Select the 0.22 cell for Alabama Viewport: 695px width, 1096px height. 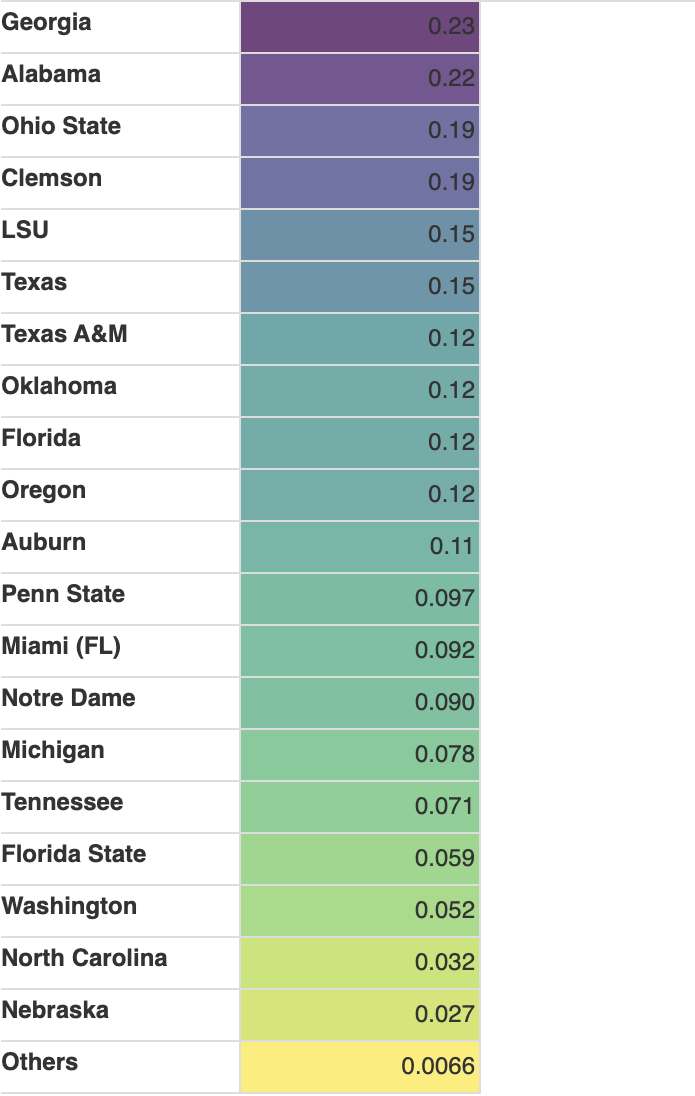360,79
